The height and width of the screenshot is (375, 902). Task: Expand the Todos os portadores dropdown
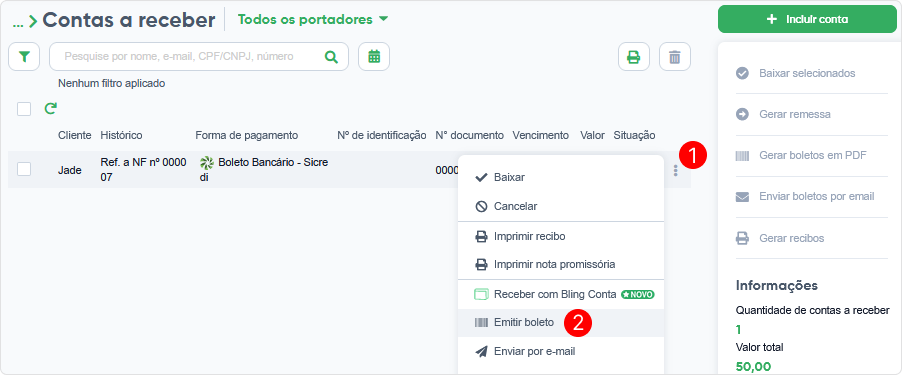click(x=314, y=20)
